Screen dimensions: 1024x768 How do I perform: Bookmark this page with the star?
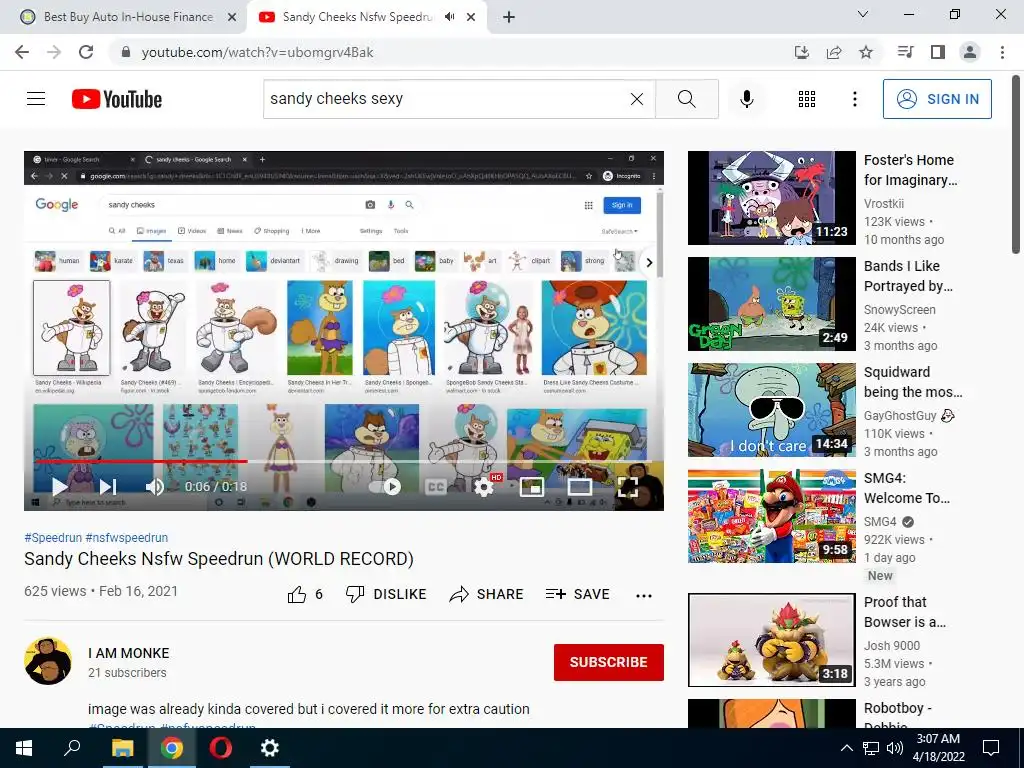point(866,52)
